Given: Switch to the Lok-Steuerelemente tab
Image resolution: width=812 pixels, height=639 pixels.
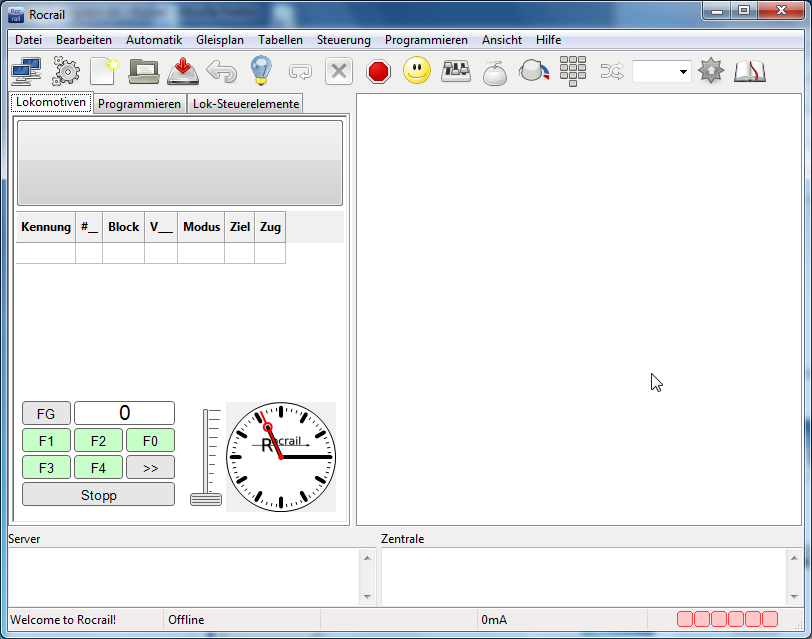Looking at the screenshot, I should click(x=245, y=104).
